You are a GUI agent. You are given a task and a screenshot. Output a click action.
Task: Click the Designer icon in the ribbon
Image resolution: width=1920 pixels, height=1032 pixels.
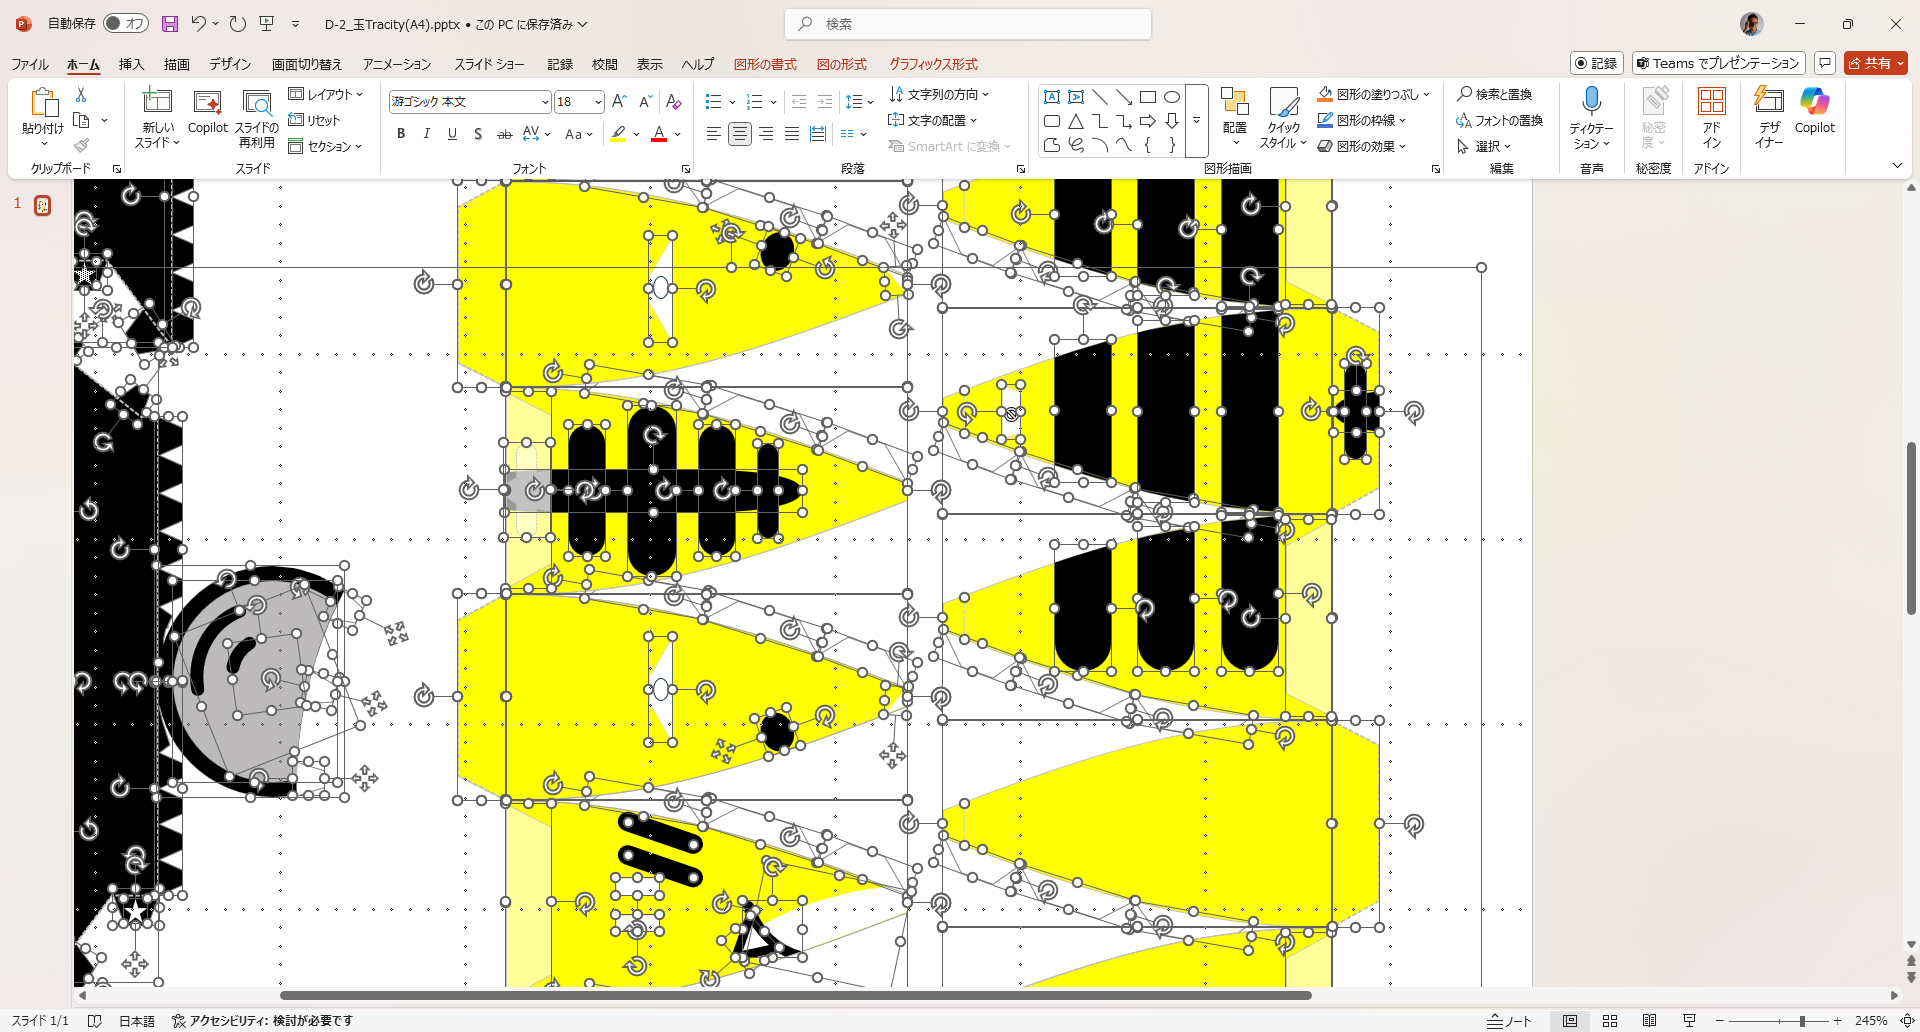pos(1768,110)
